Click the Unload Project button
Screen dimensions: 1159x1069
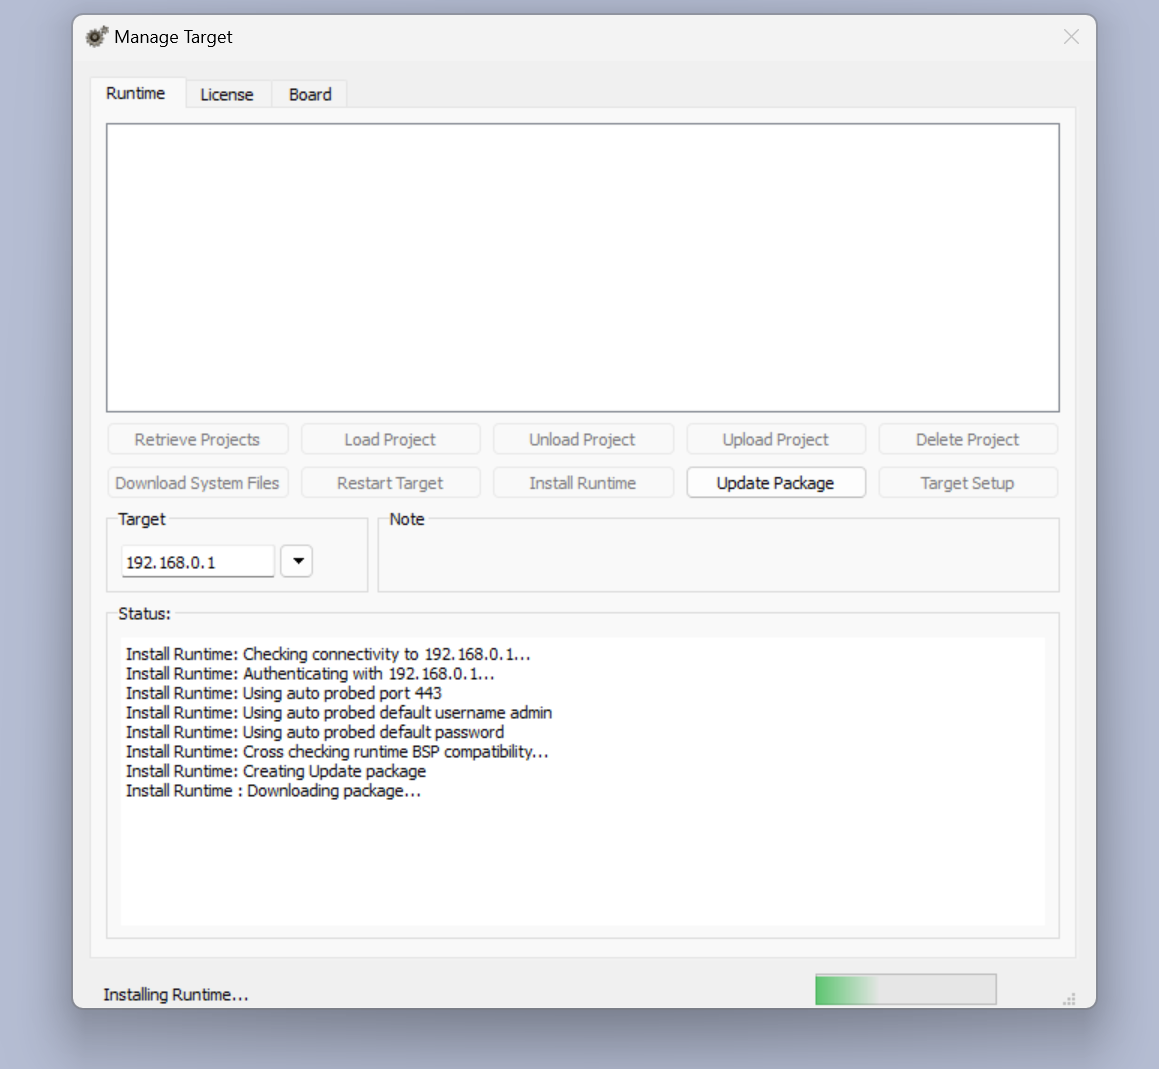pyautogui.click(x=582, y=439)
